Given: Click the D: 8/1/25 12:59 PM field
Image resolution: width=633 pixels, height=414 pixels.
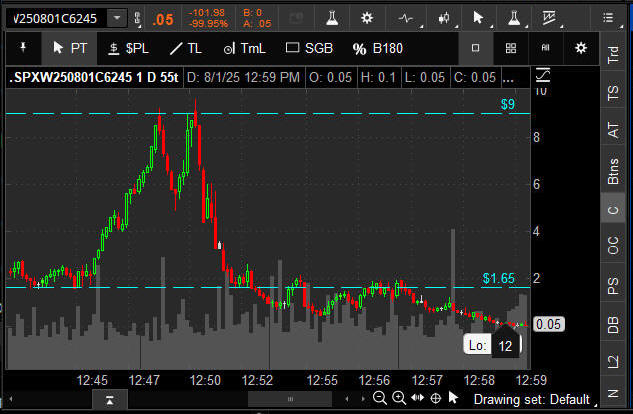Looking at the screenshot, I should (243, 77).
